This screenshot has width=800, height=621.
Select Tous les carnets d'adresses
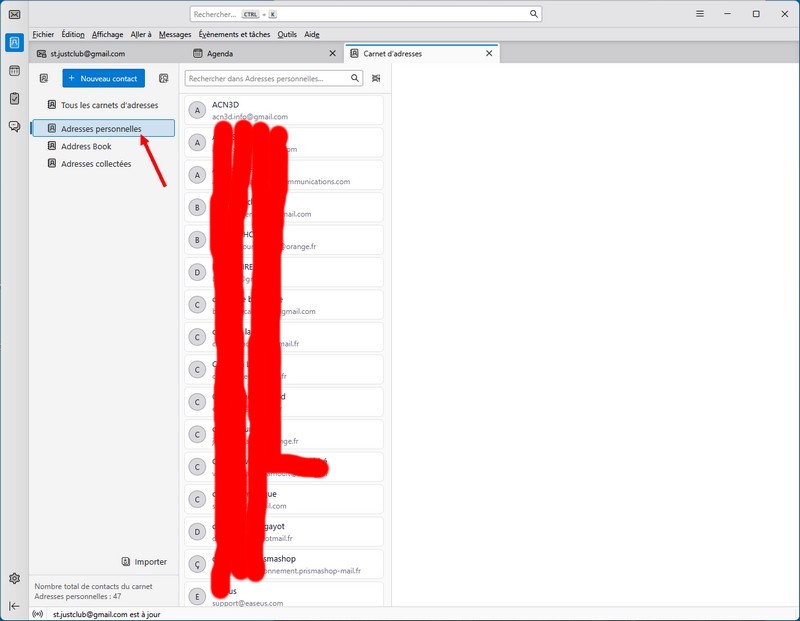[103, 105]
